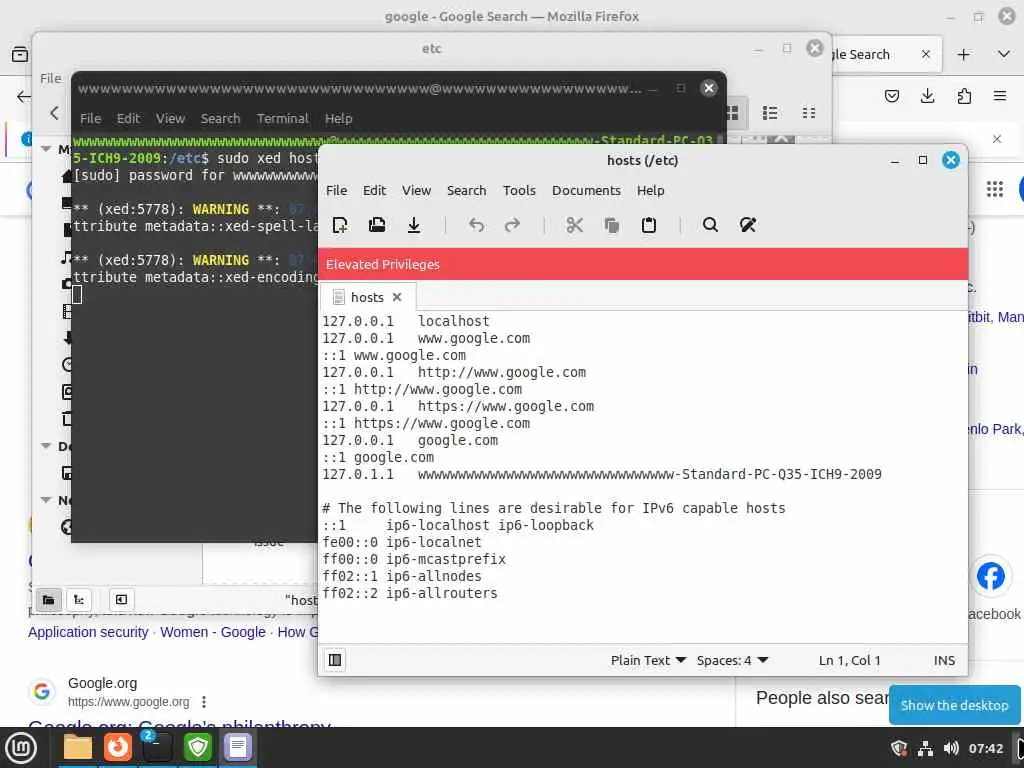
Task: Open the View menu in xed
Action: pyautogui.click(x=416, y=190)
